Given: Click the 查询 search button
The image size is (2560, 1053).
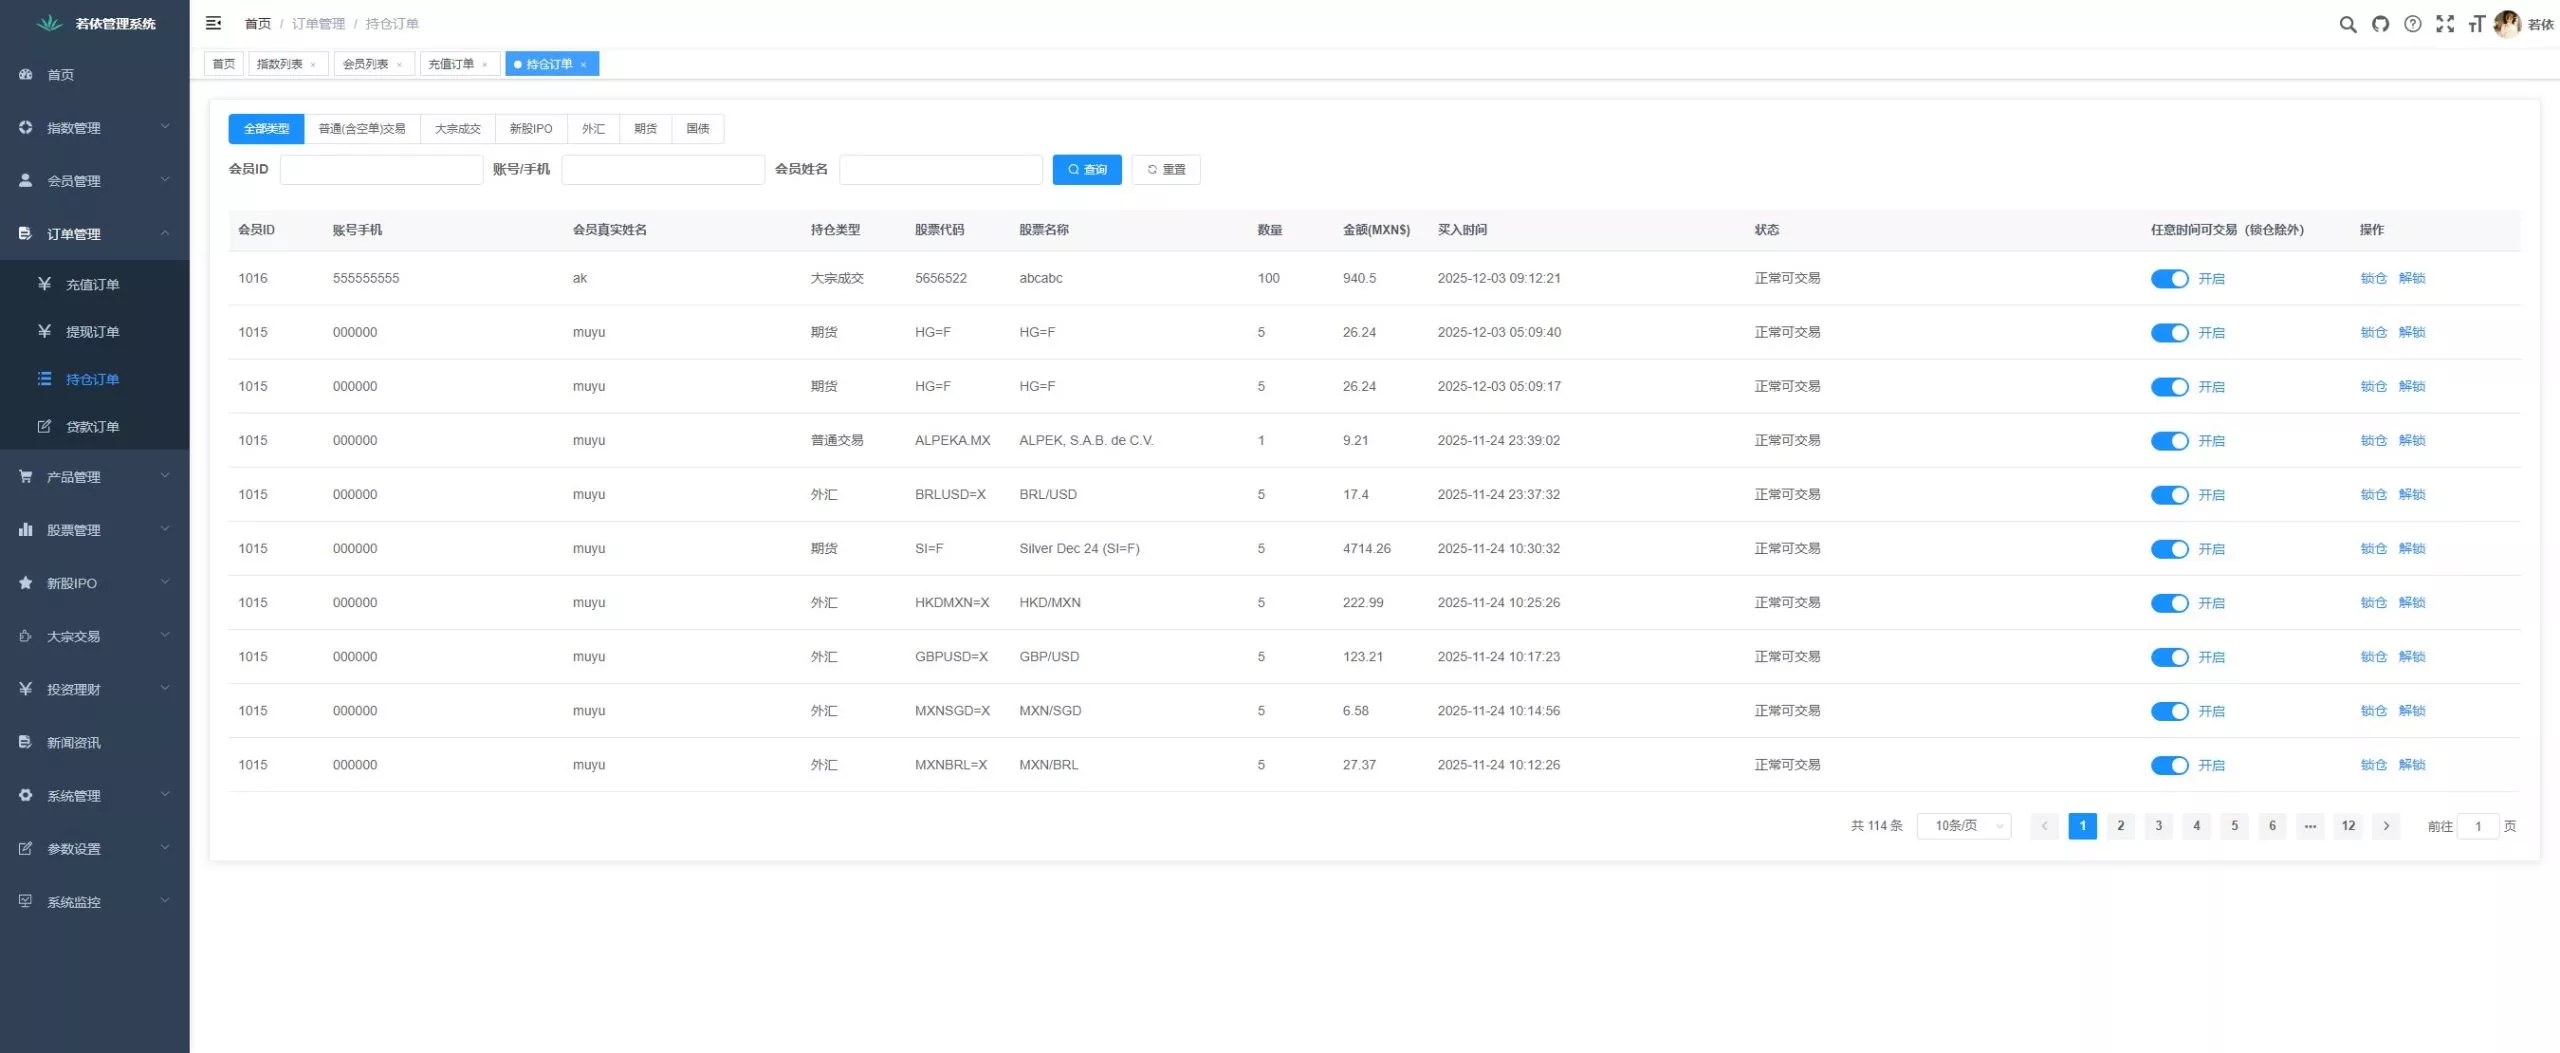Looking at the screenshot, I should tap(1086, 170).
